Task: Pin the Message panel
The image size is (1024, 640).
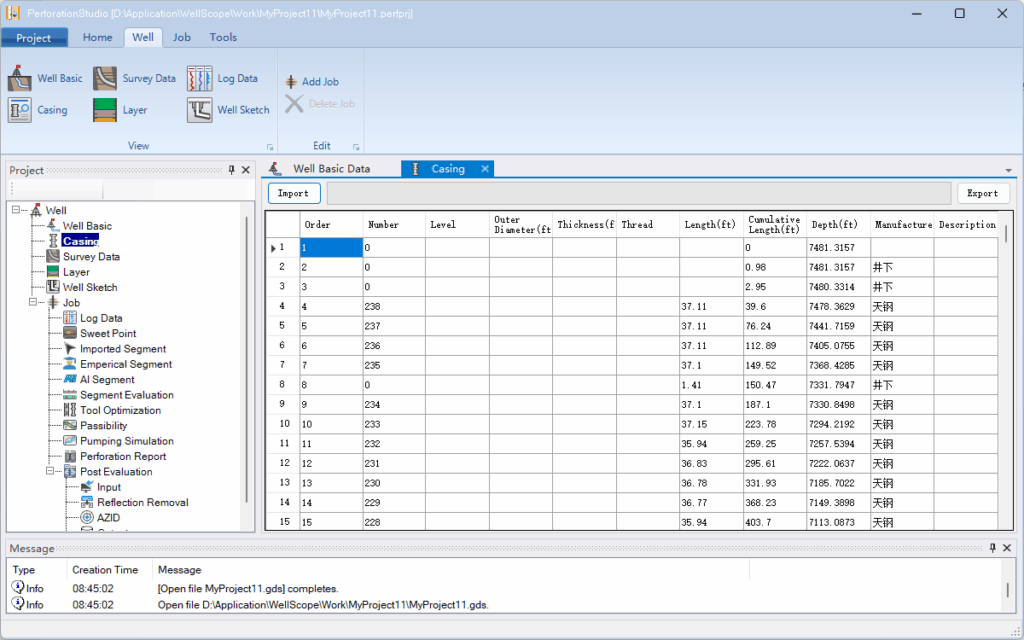Action: (x=993, y=548)
